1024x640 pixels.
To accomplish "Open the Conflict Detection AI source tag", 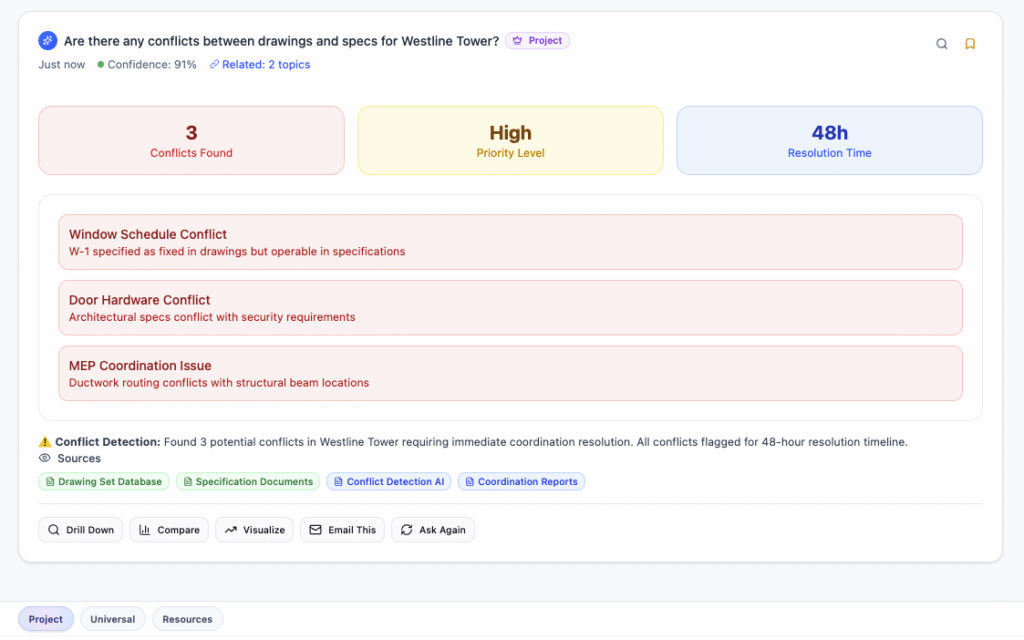I will [x=389, y=482].
